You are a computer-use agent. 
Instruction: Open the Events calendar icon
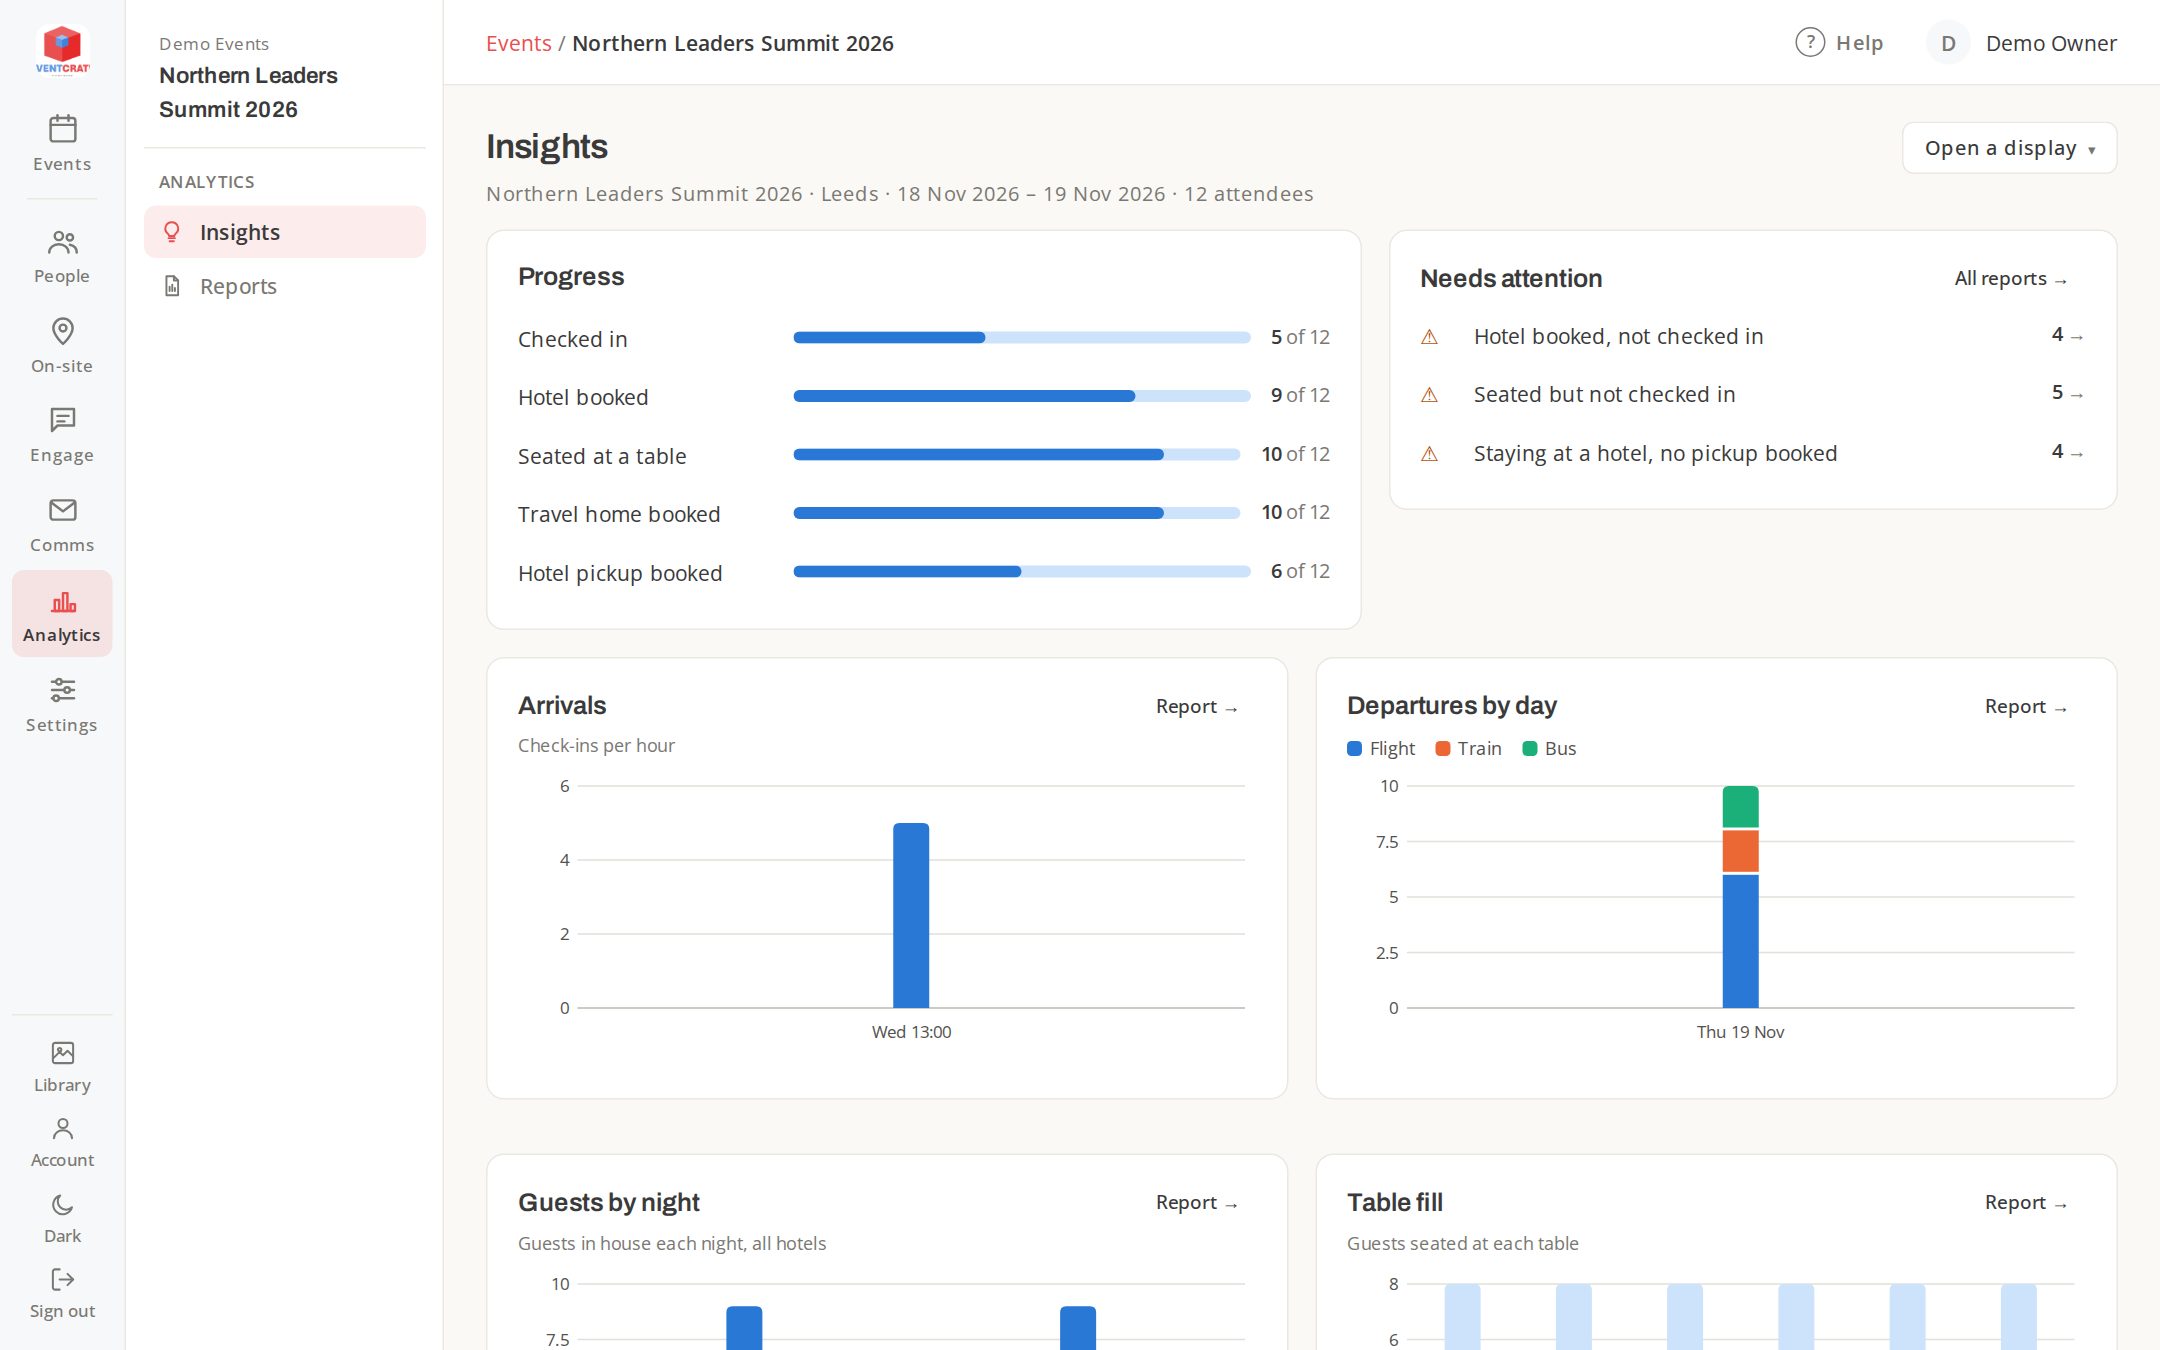(62, 129)
